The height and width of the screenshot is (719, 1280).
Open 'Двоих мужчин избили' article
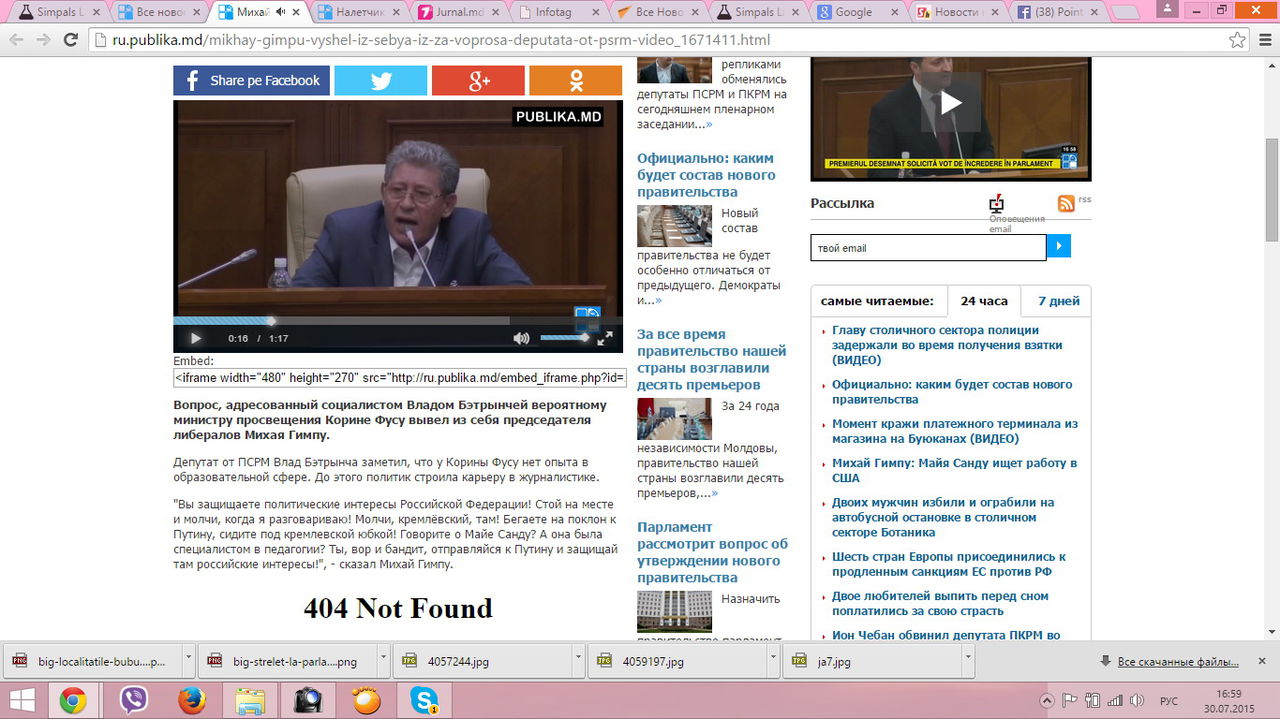(943, 517)
